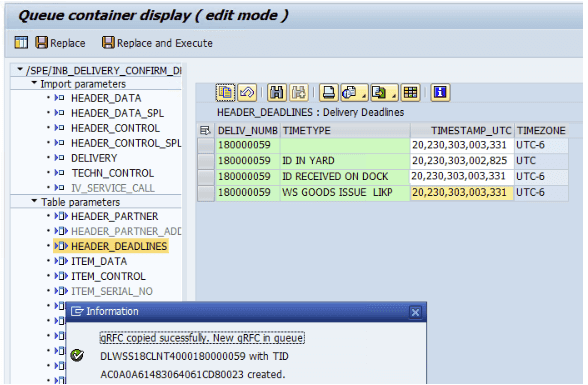The image size is (588, 385).
Task: Select the DELIVERY parameter
Action: [x=94, y=158]
